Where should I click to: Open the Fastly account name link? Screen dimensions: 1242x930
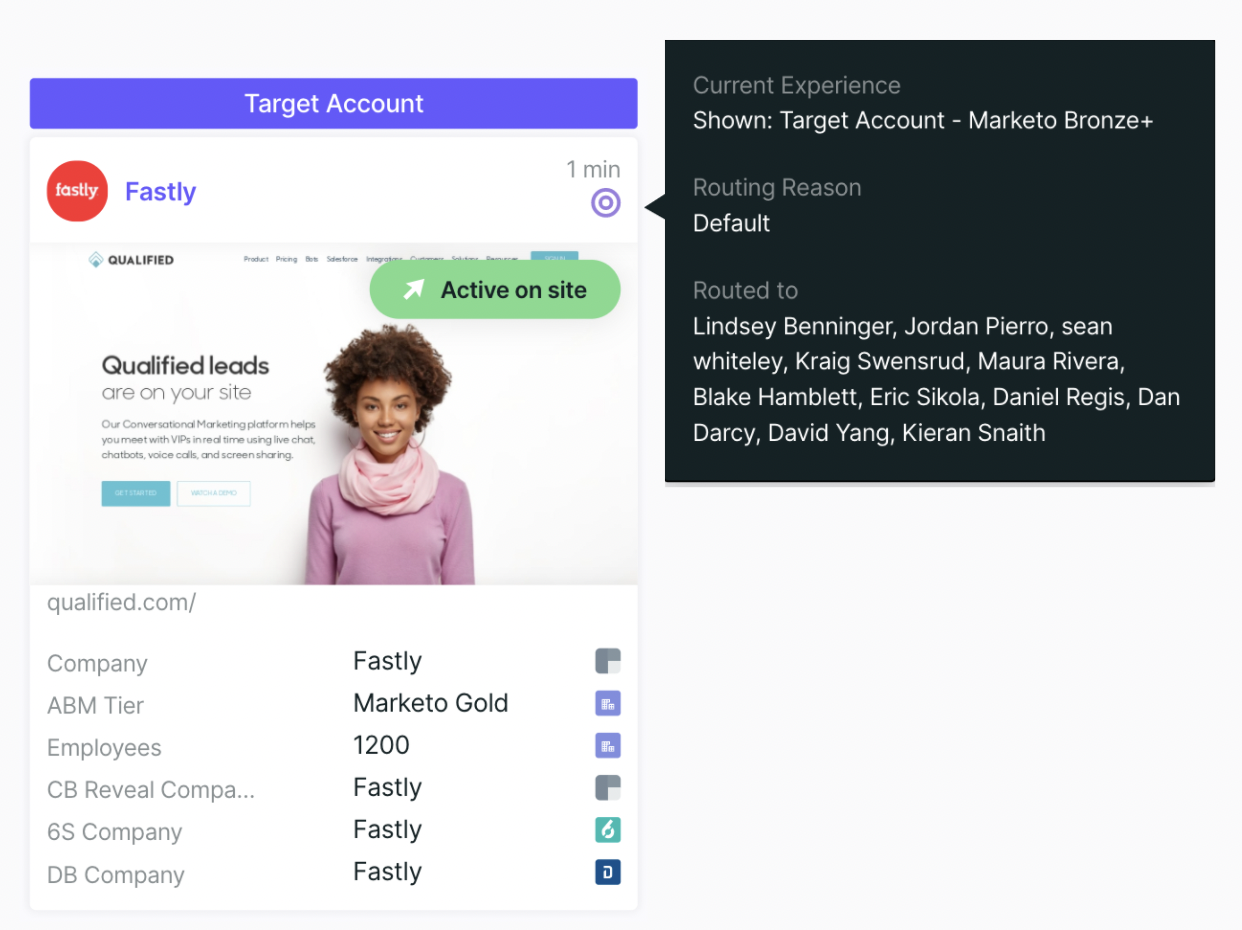click(x=160, y=191)
